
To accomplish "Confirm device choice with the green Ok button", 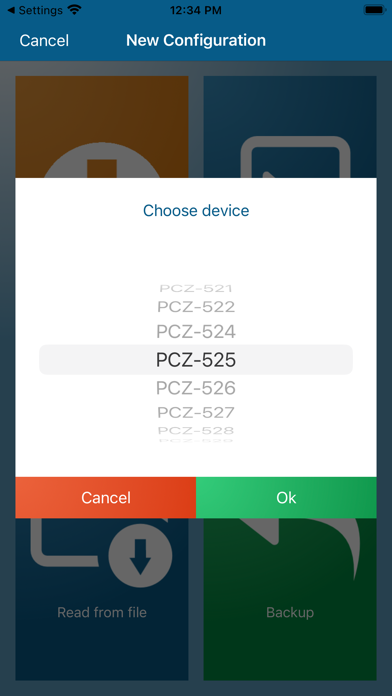I will point(286,498).
